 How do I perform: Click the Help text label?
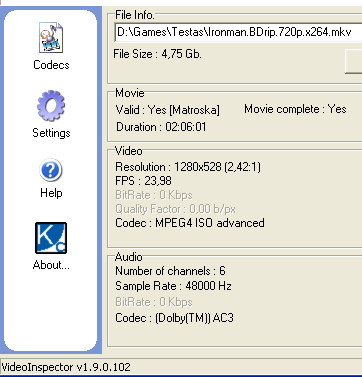click(51, 193)
